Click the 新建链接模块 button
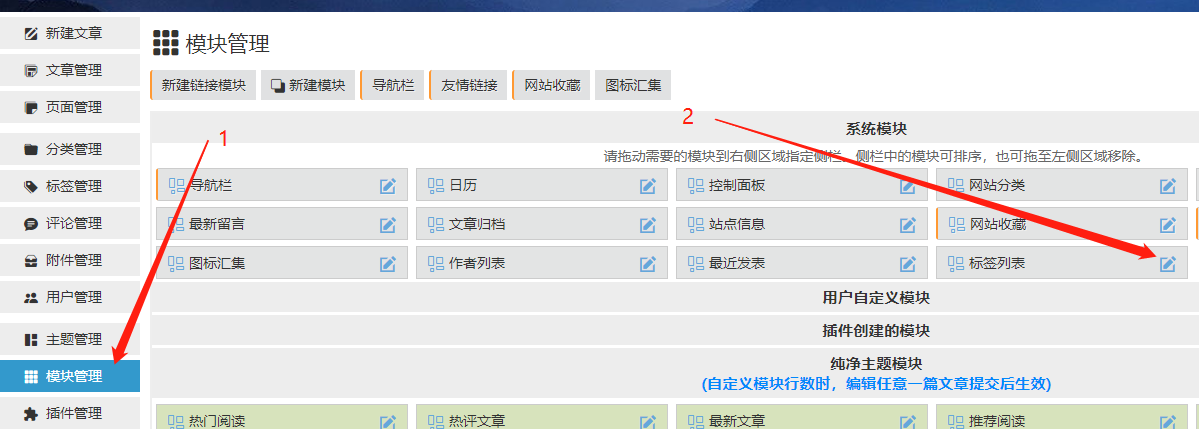 pyautogui.click(x=203, y=85)
